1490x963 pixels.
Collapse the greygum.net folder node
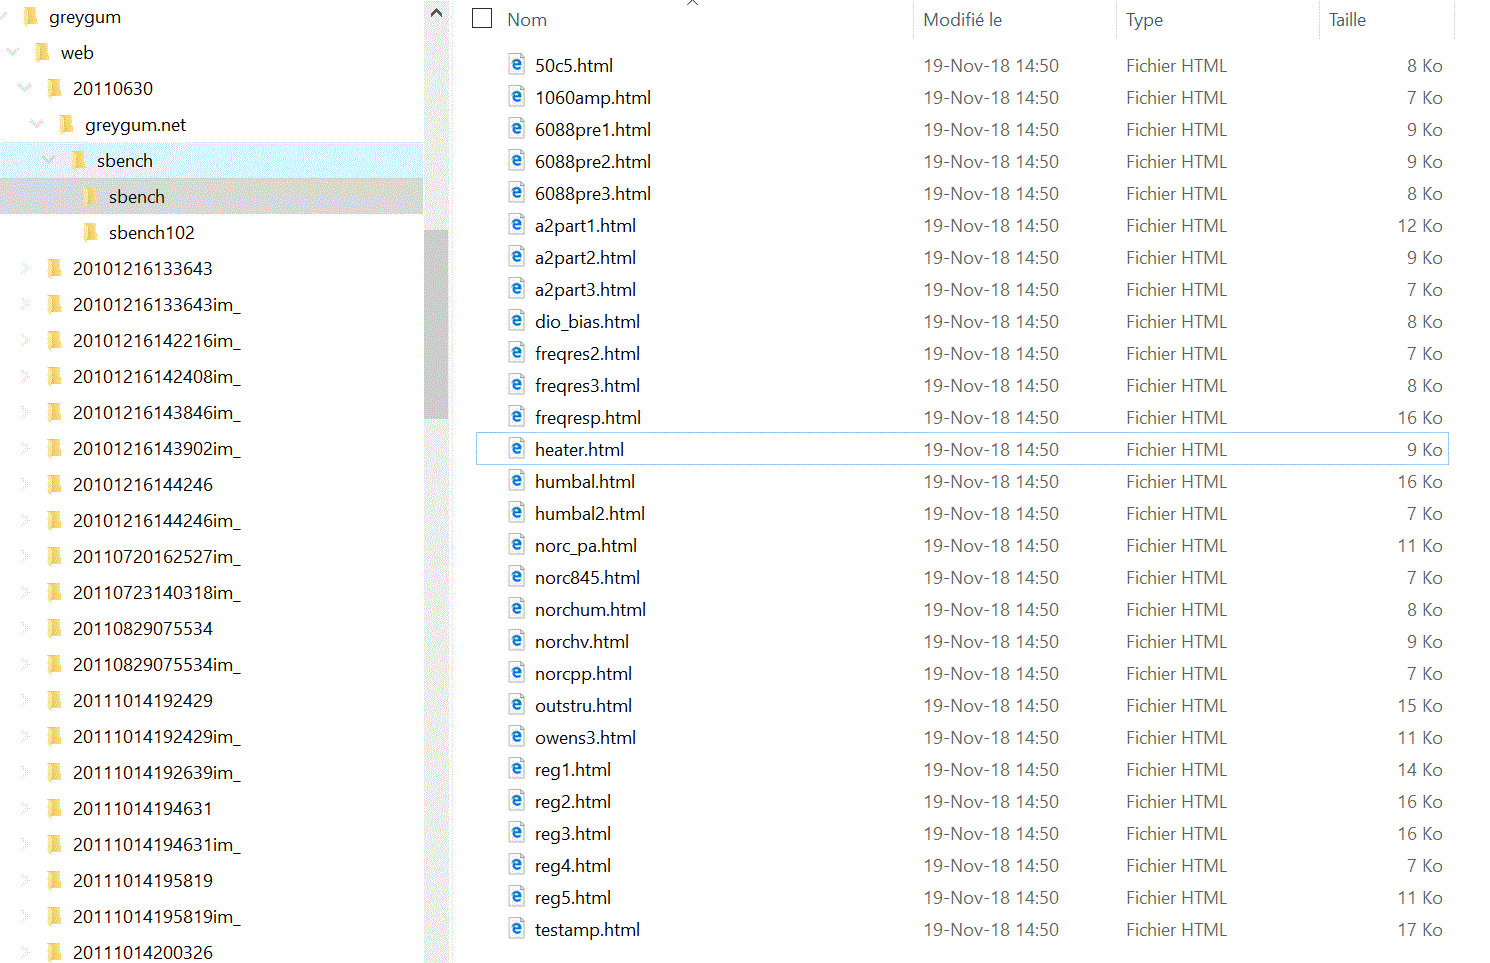click(x=37, y=124)
